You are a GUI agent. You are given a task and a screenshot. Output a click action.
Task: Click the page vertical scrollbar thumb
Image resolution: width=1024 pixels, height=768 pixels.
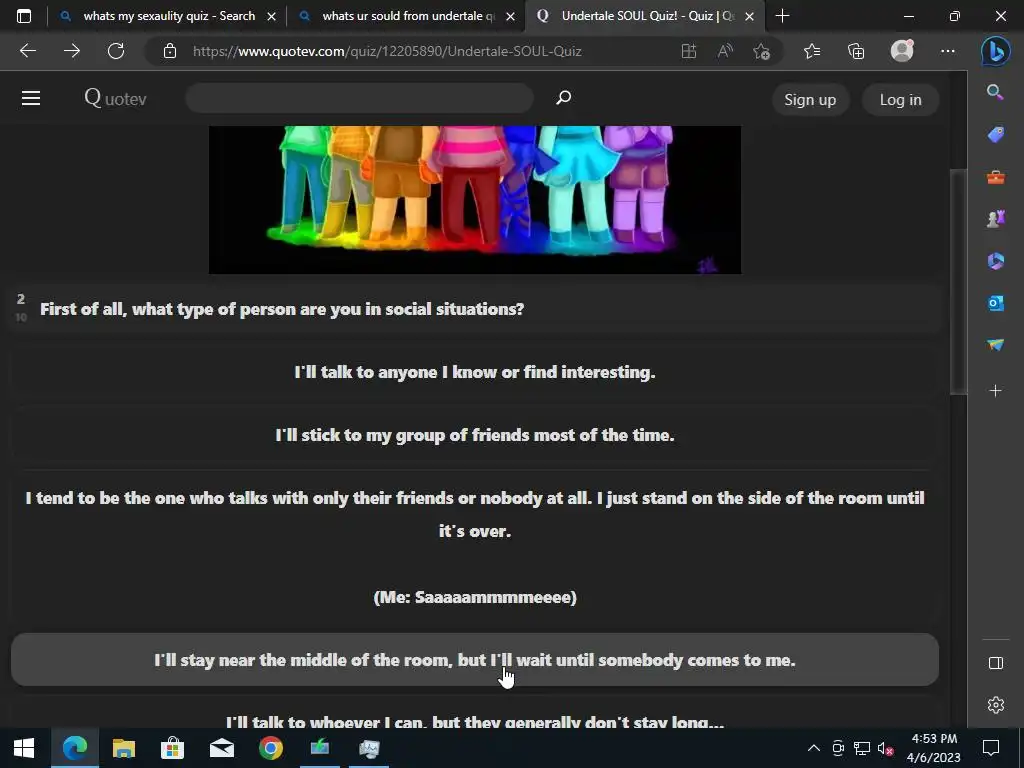(958, 281)
